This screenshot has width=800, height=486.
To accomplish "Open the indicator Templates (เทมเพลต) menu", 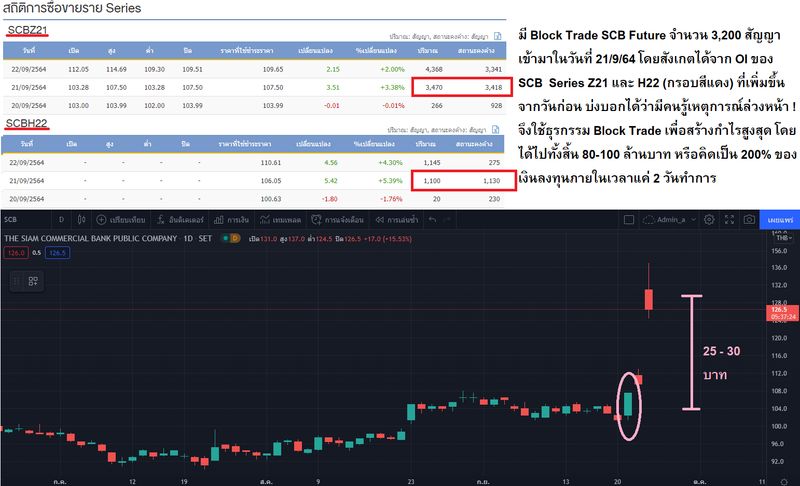I will pyautogui.click(x=281, y=220).
